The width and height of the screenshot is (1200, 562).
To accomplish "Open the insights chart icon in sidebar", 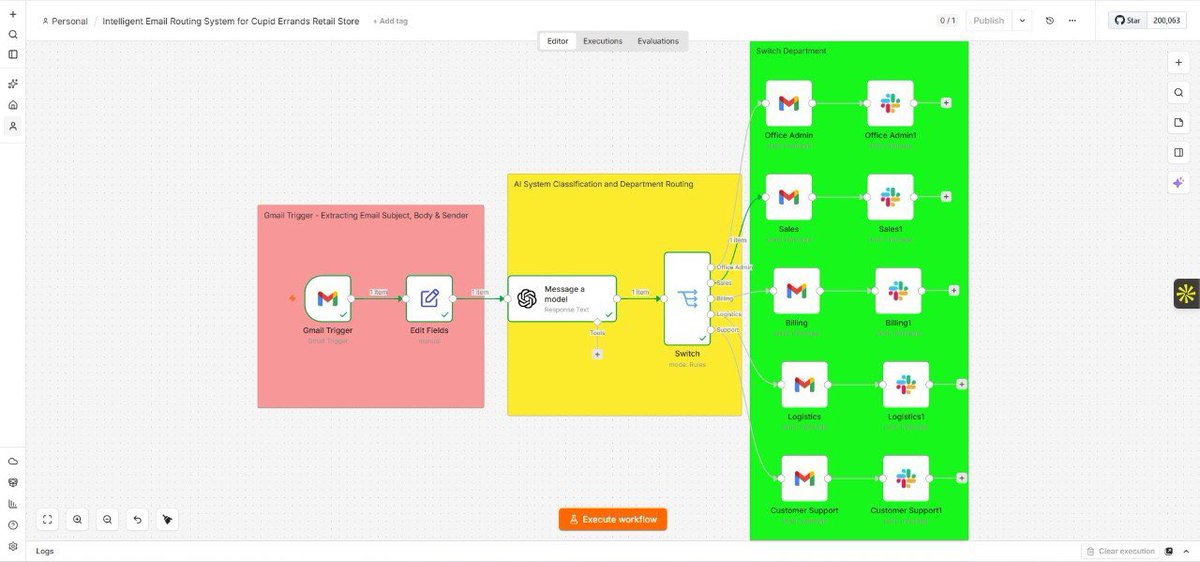I will coord(13,504).
